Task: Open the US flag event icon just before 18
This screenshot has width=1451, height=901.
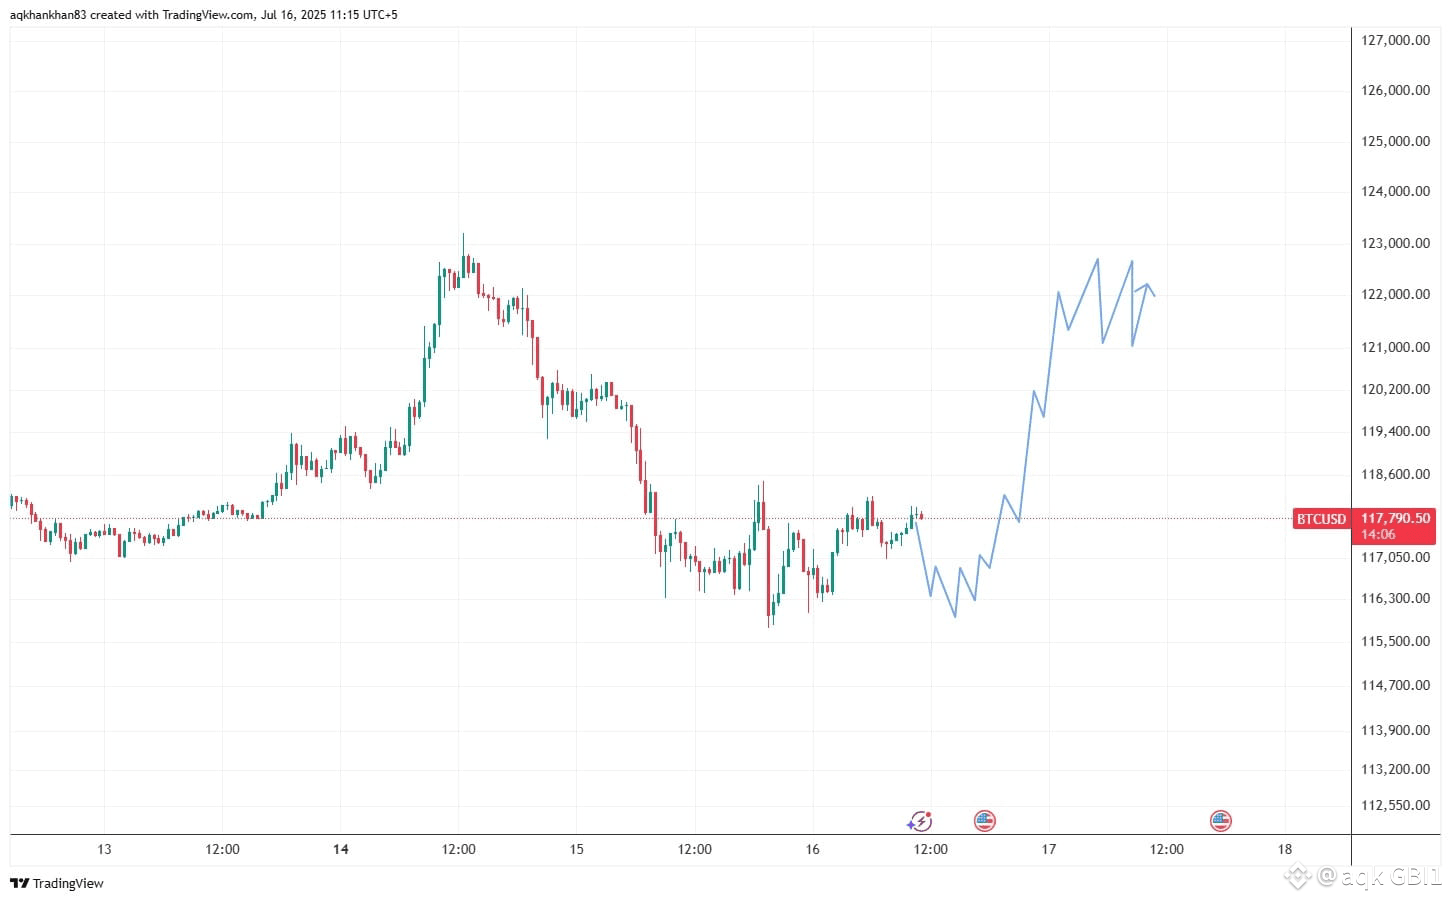Action: coord(1220,822)
